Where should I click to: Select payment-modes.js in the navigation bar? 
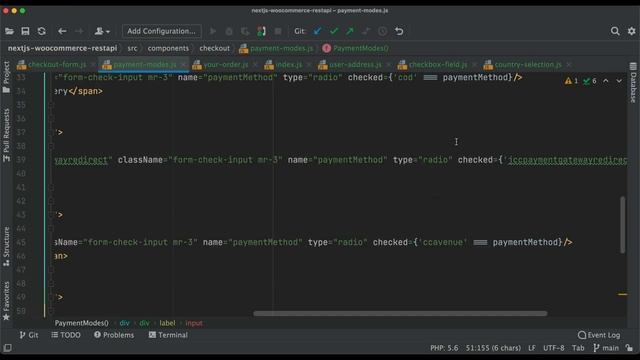click(x=276, y=48)
